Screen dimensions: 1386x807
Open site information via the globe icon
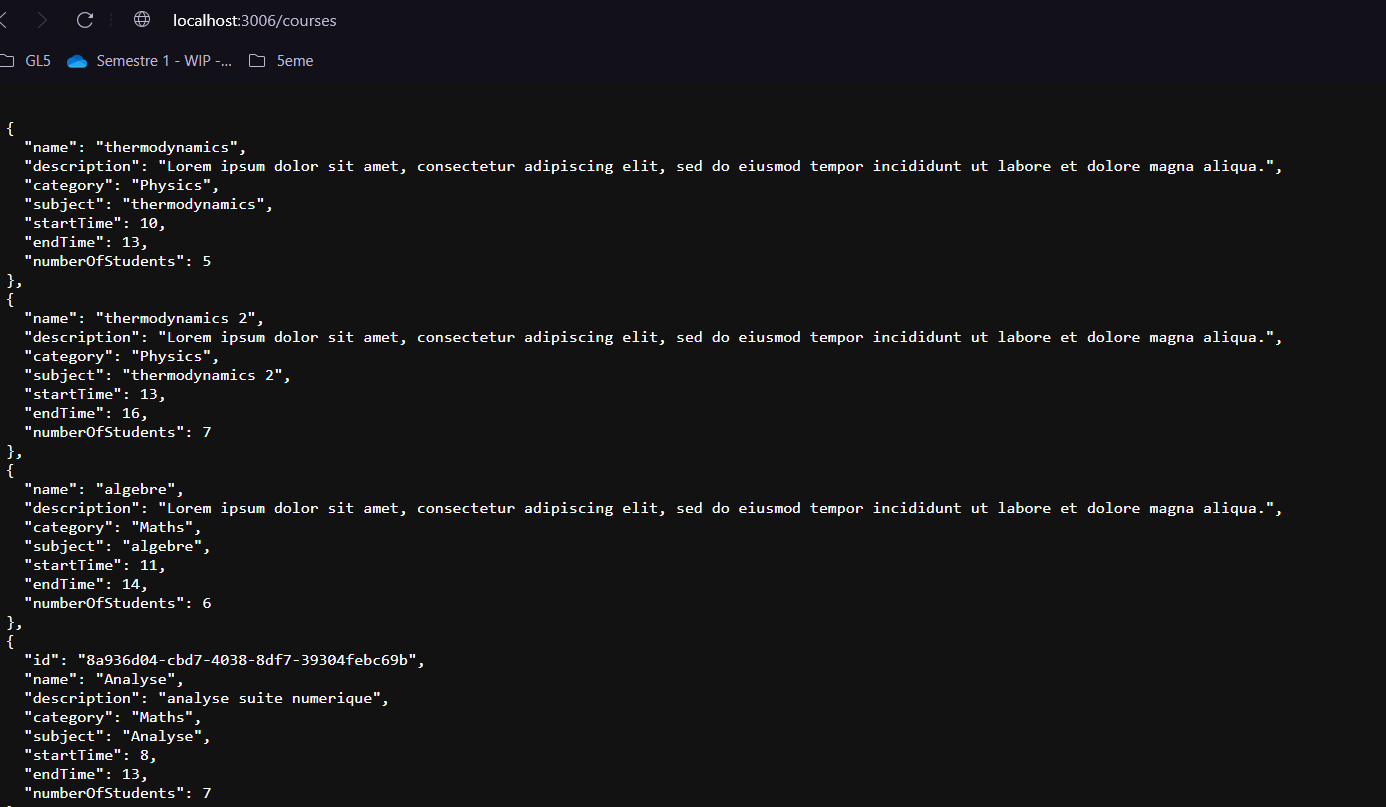coord(141,20)
